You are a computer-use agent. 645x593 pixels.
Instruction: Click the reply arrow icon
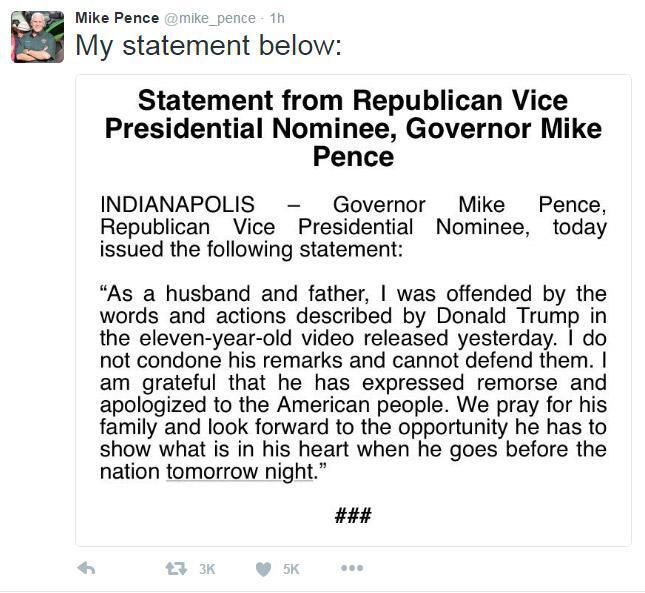point(86,568)
